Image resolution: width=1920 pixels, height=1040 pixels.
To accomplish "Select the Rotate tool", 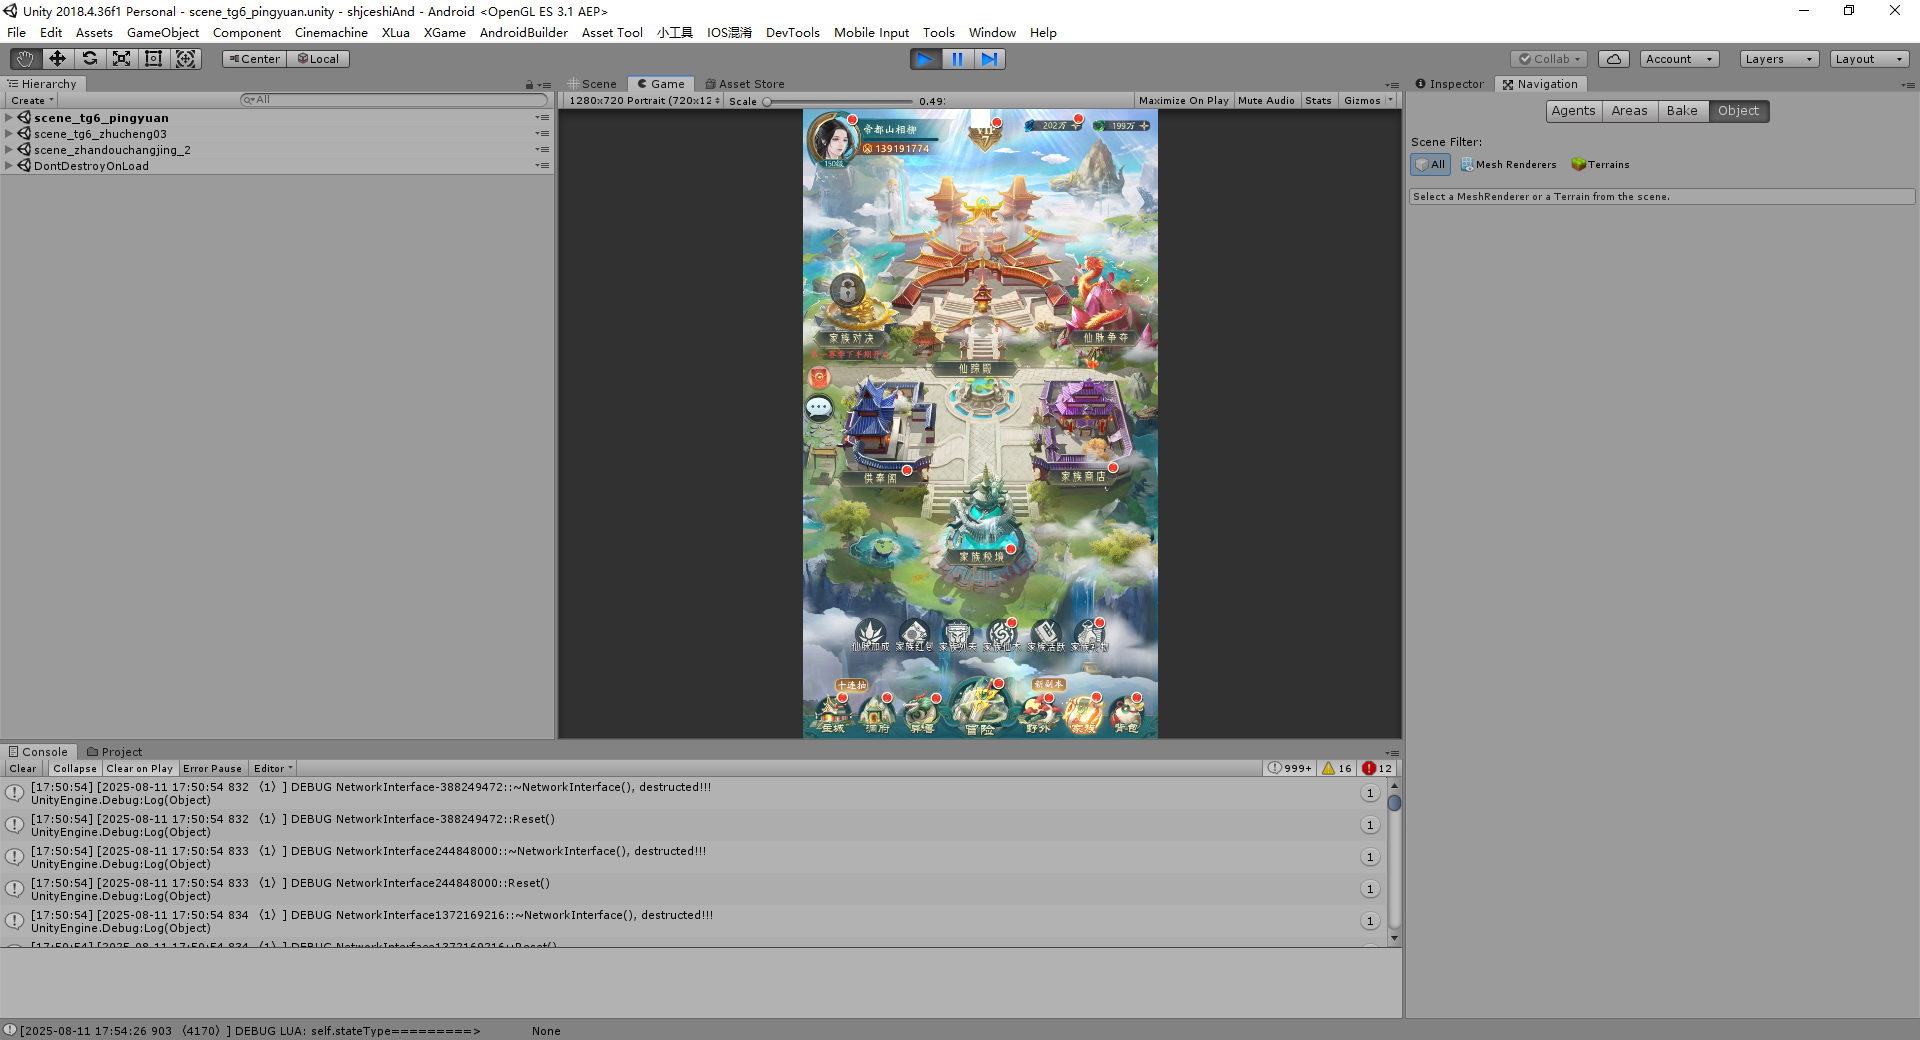I will (90, 59).
